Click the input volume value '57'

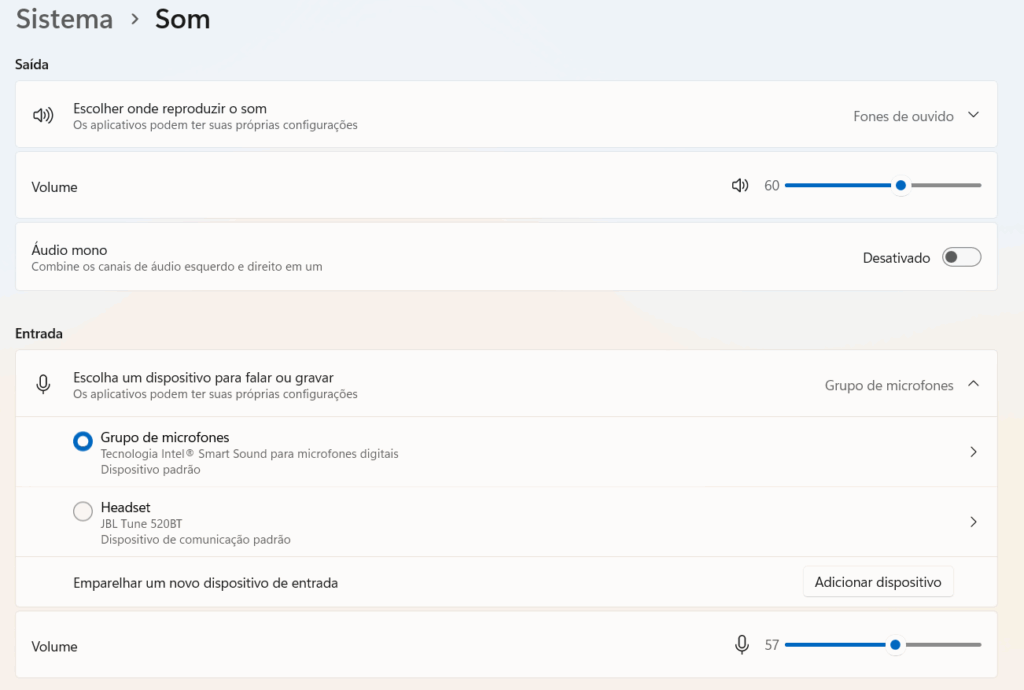tap(771, 644)
